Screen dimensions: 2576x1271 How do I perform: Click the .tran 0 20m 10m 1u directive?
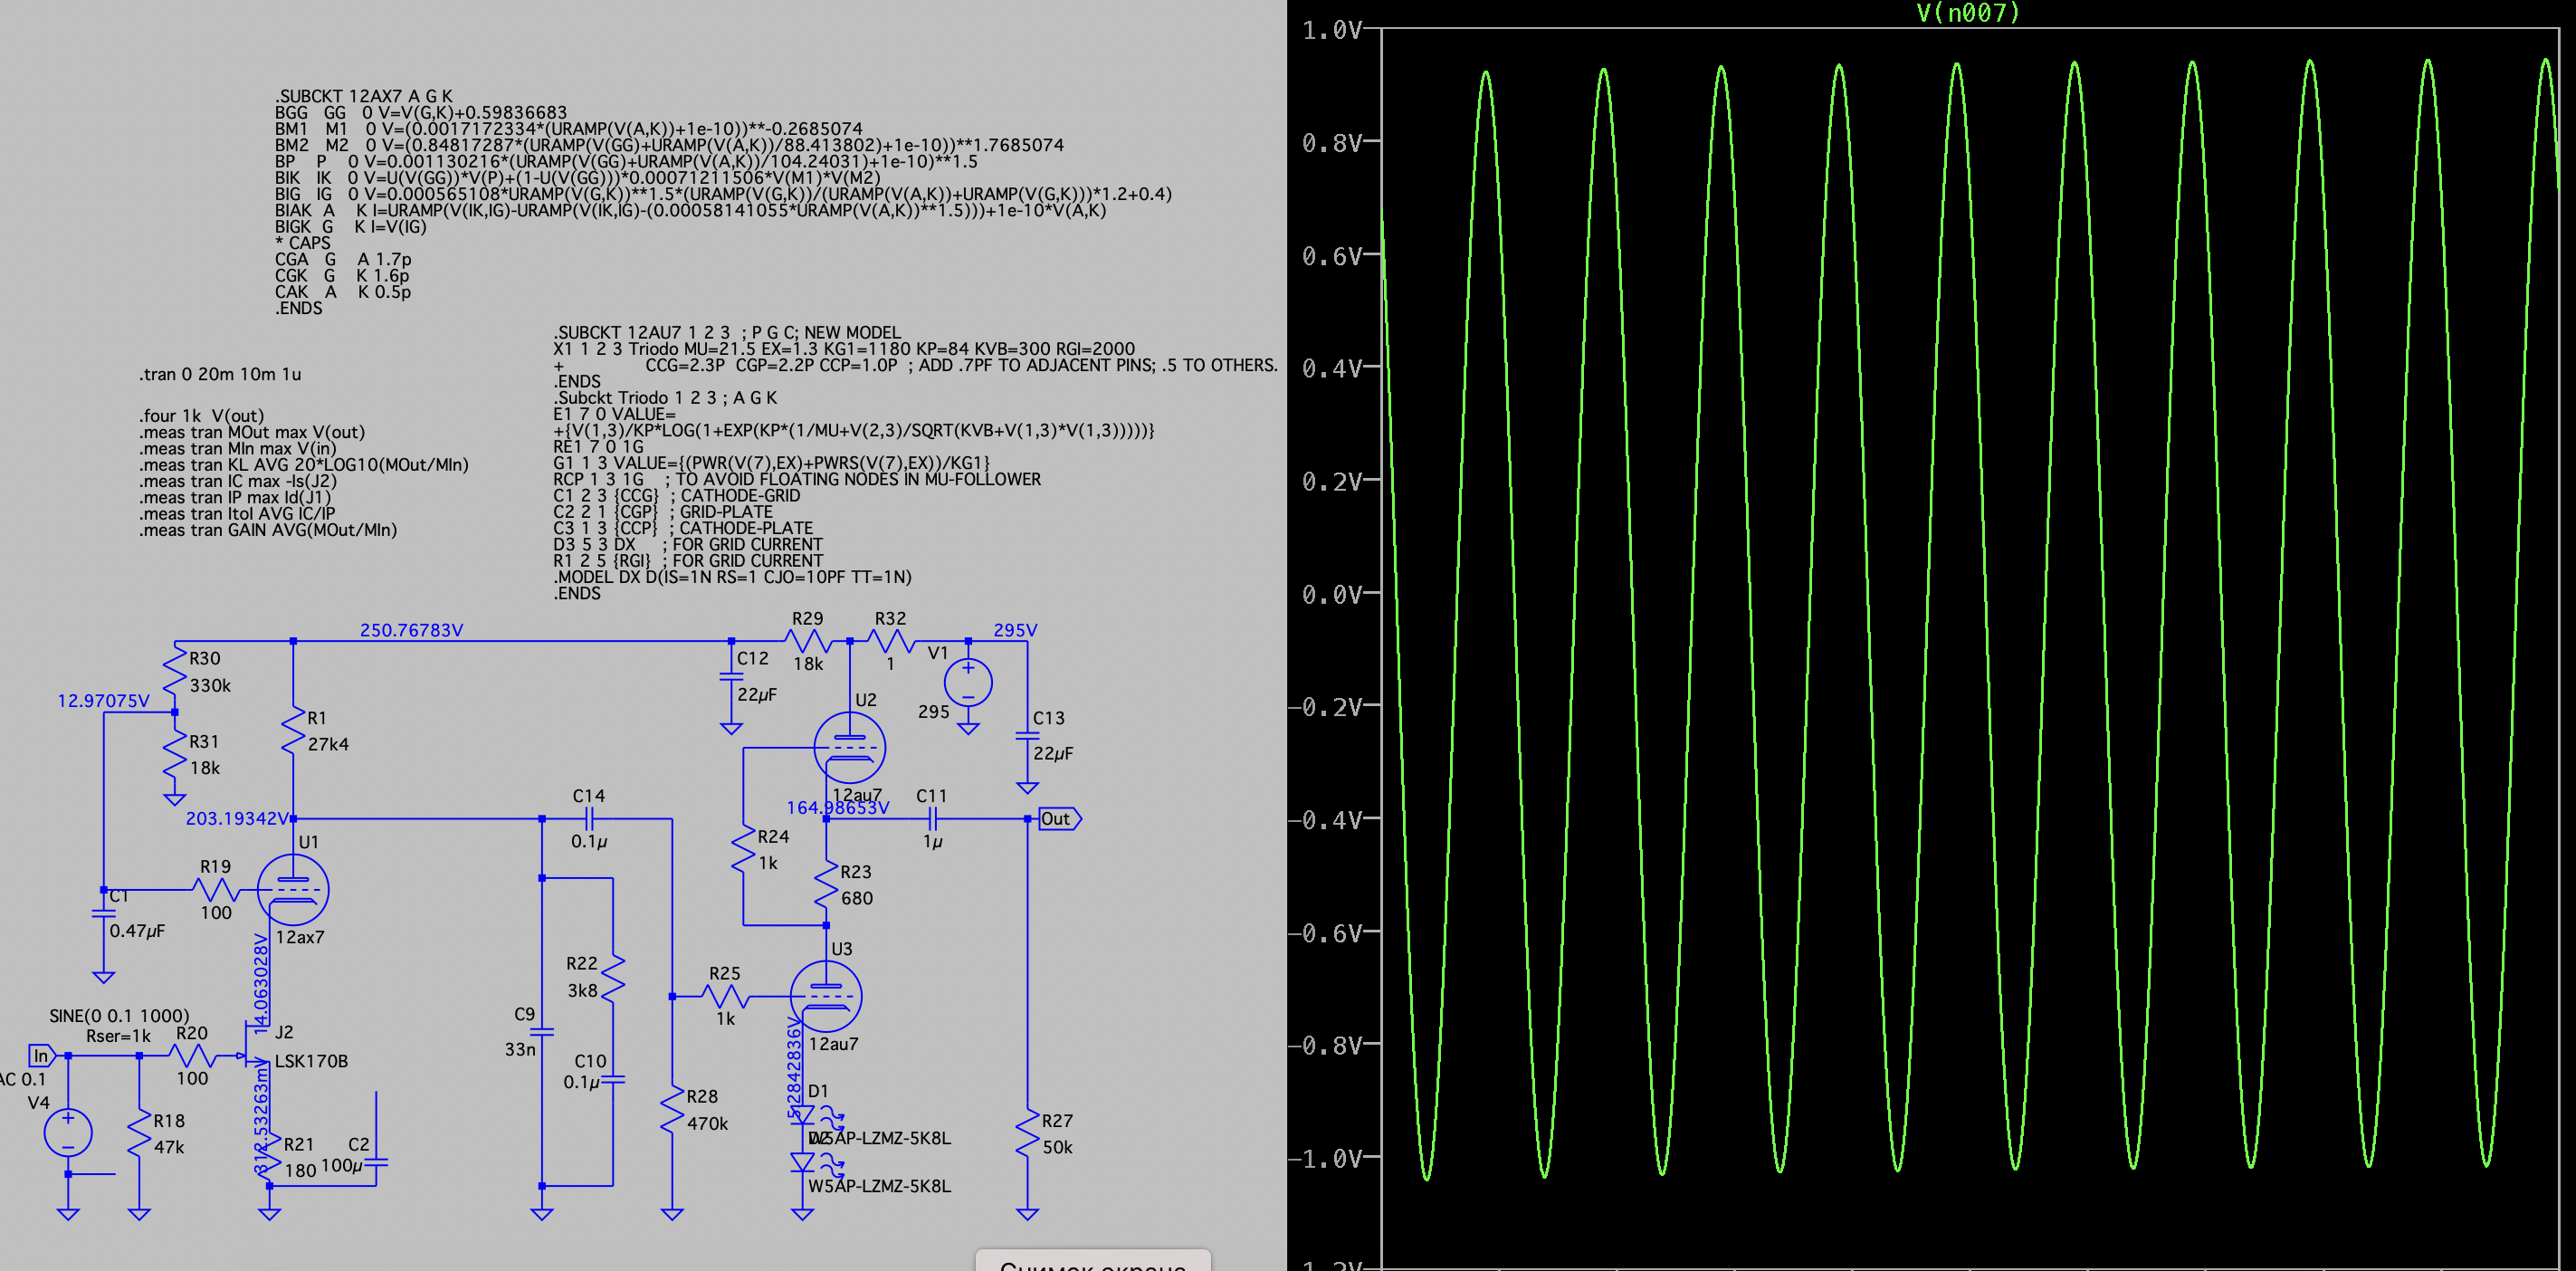pyautogui.click(x=220, y=374)
